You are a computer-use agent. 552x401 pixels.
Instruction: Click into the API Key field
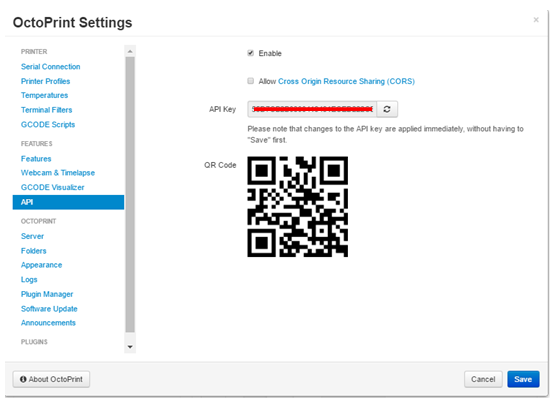(312, 109)
